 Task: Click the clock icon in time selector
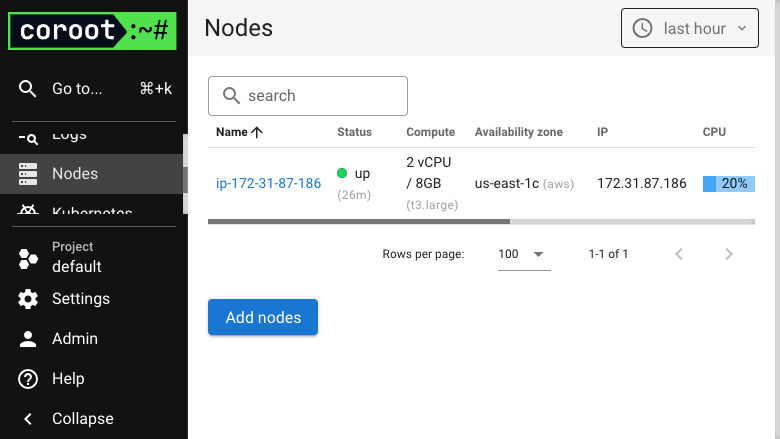coord(642,28)
